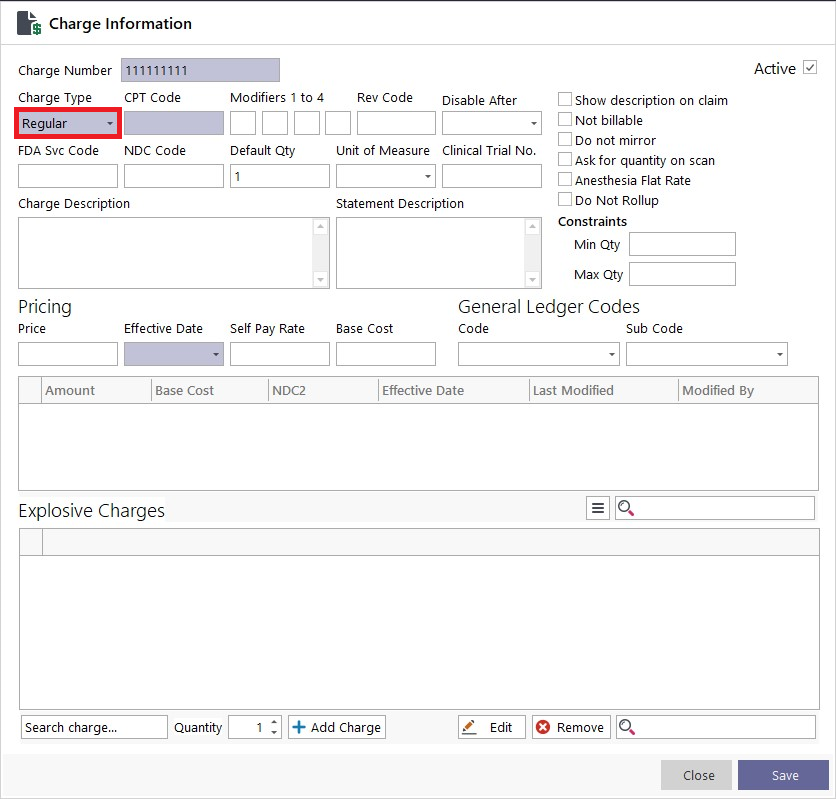Open the Pricing Effective Date dropdown
The height and width of the screenshot is (799, 836).
point(215,354)
